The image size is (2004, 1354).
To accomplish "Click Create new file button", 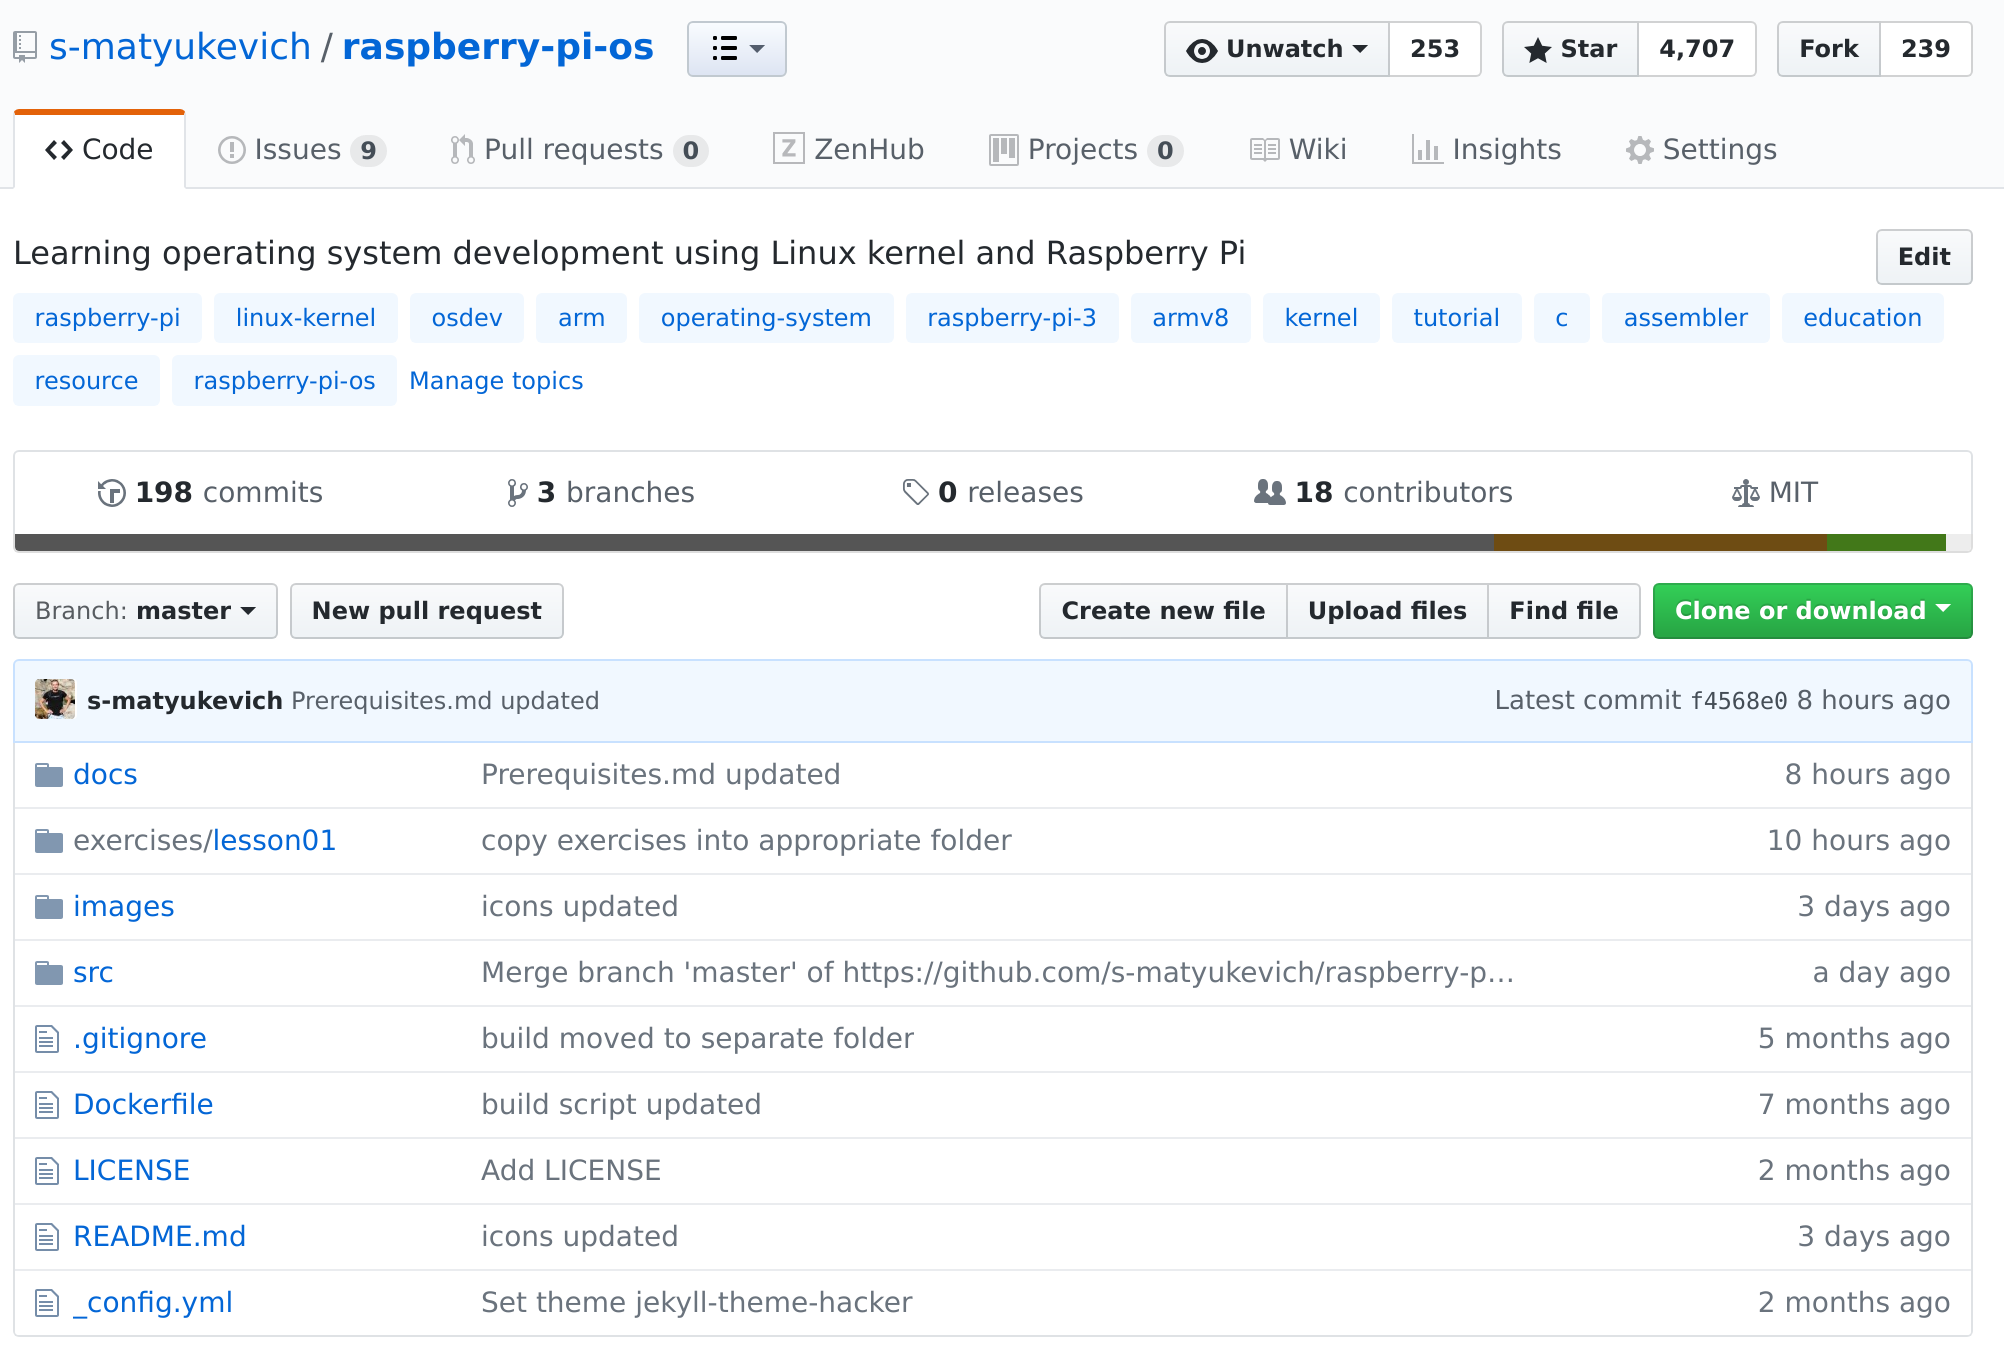I will coord(1163,611).
